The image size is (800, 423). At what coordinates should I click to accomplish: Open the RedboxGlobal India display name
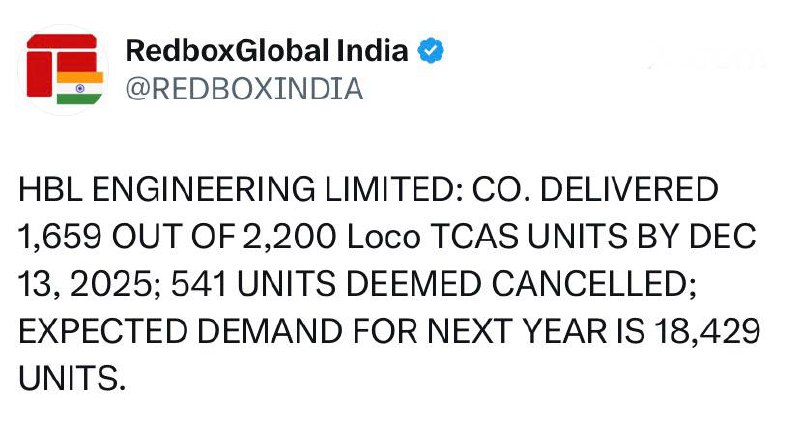pos(267,51)
